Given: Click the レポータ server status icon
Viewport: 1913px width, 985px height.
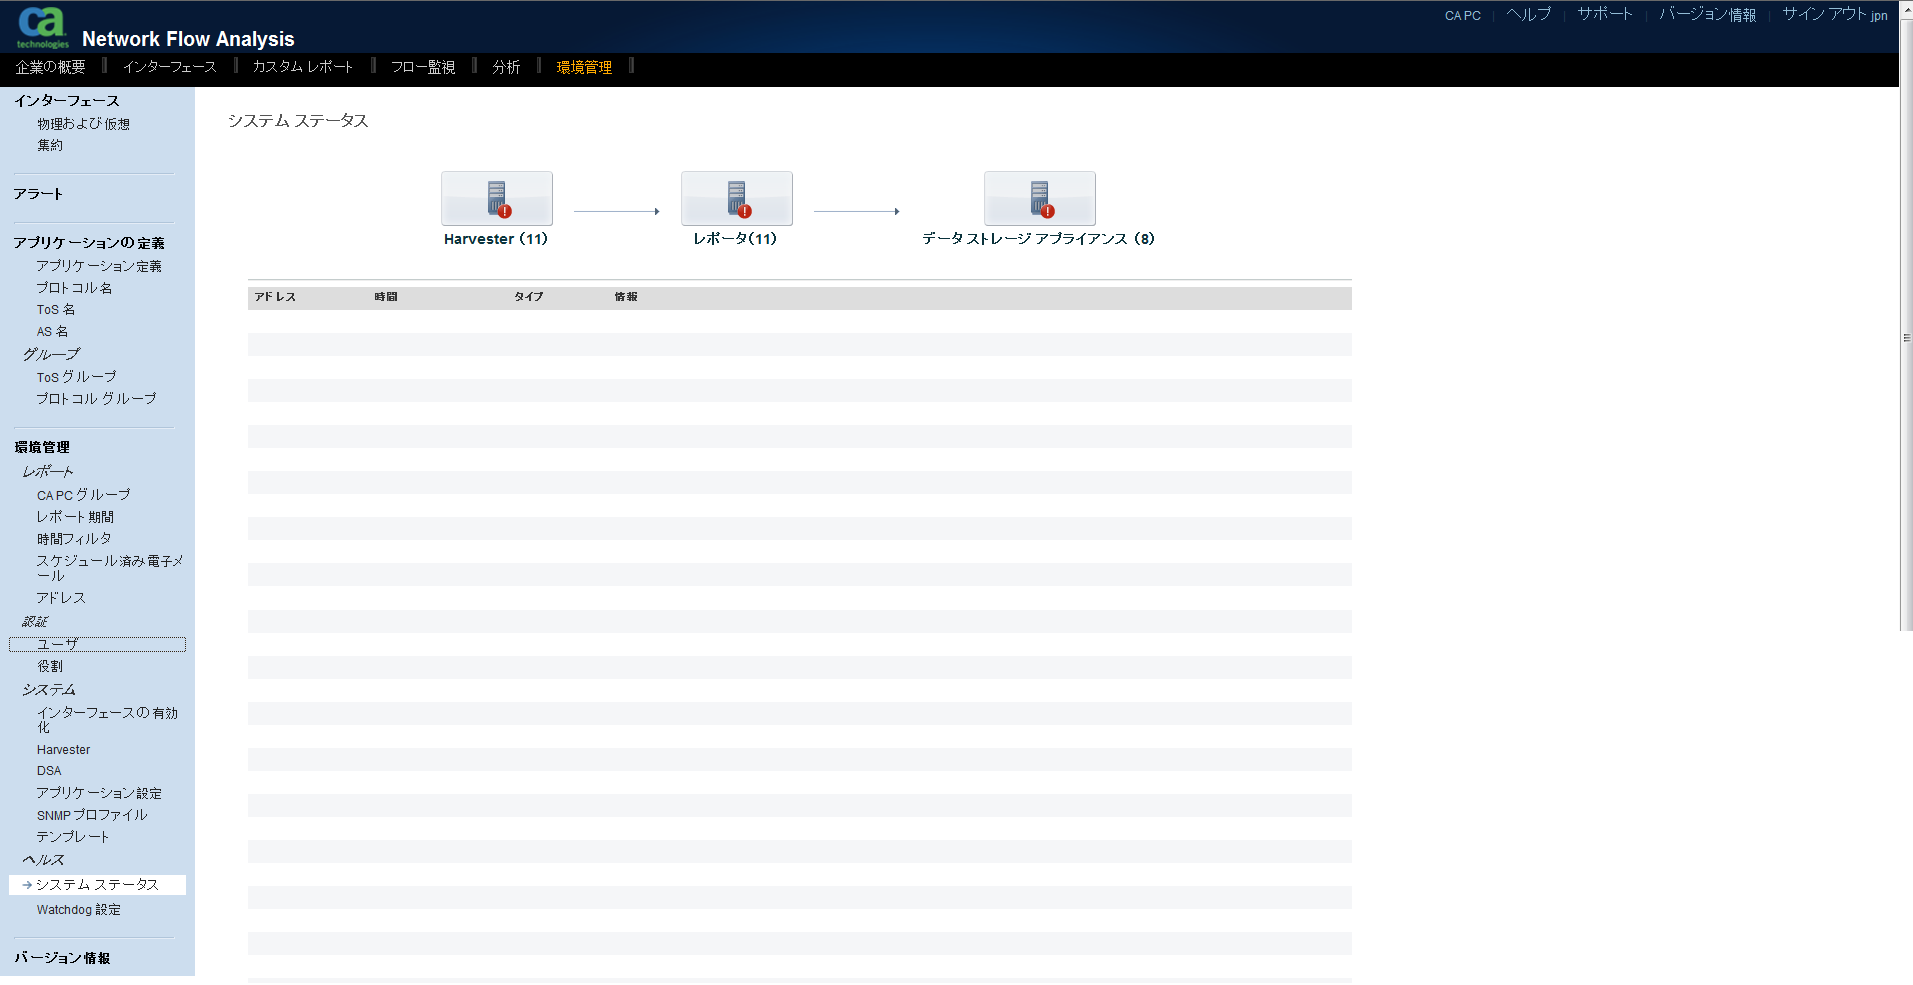Looking at the screenshot, I should 737,198.
